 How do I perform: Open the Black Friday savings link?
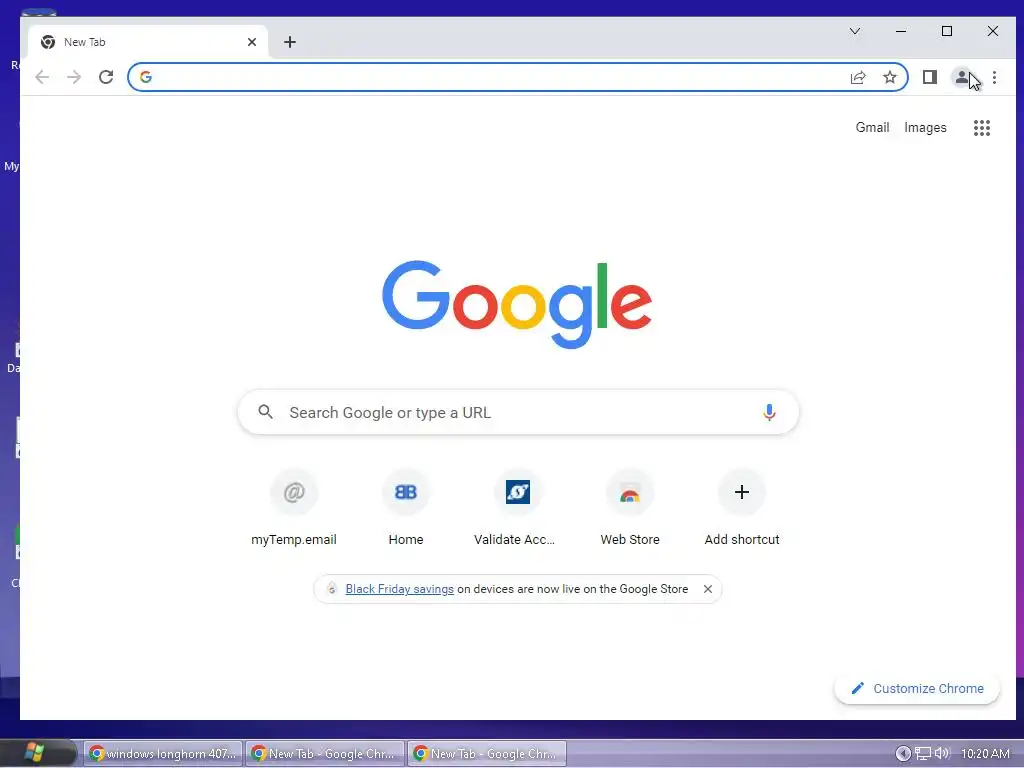[x=400, y=589]
